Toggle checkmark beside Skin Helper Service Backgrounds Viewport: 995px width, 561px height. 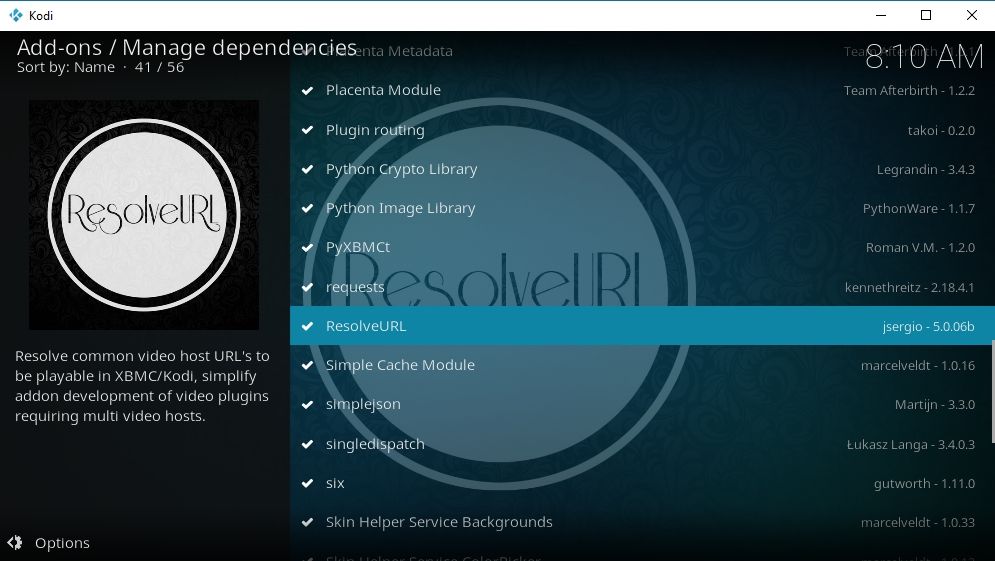tap(308, 523)
